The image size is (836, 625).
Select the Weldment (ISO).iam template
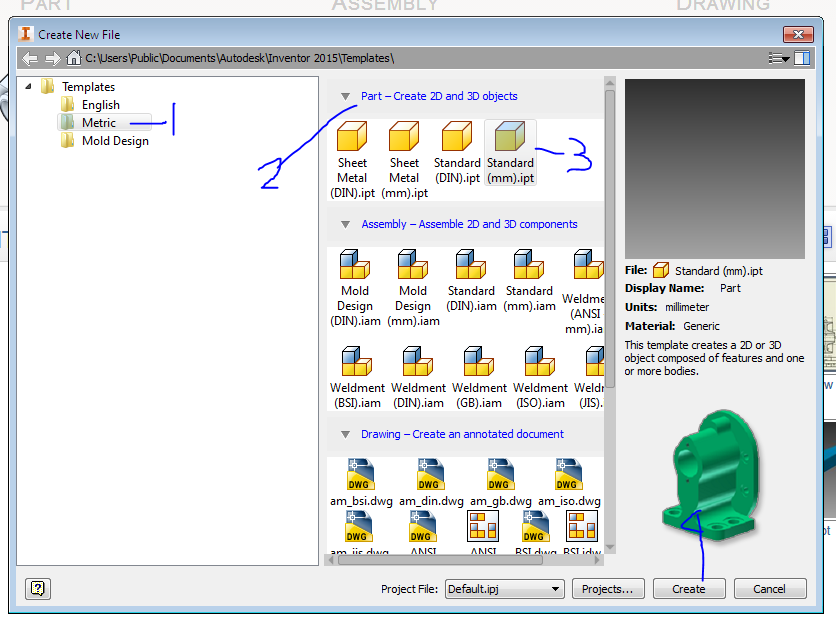(x=540, y=360)
